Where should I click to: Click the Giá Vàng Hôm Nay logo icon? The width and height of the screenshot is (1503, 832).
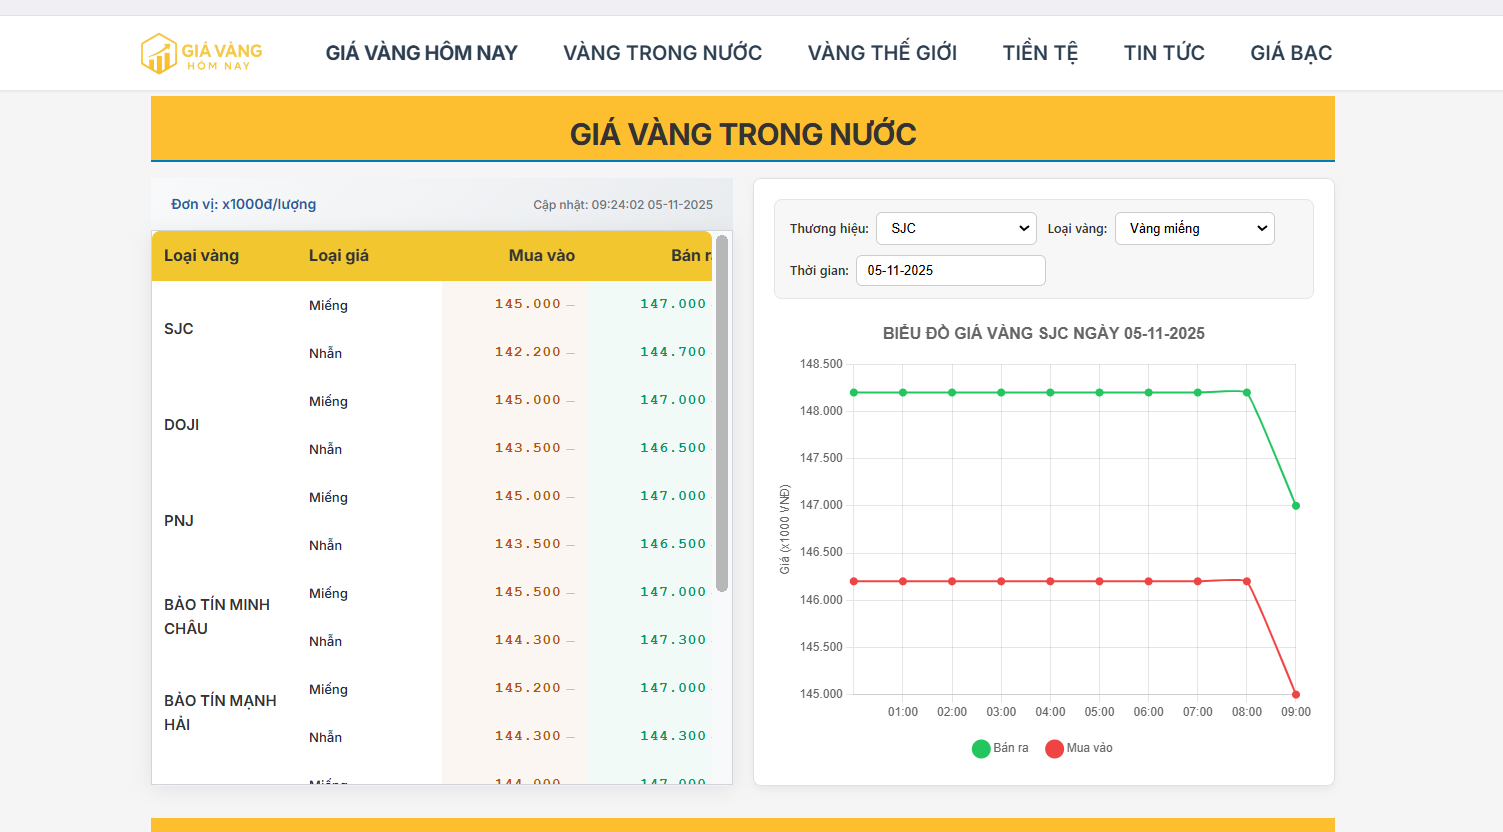tap(159, 52)
